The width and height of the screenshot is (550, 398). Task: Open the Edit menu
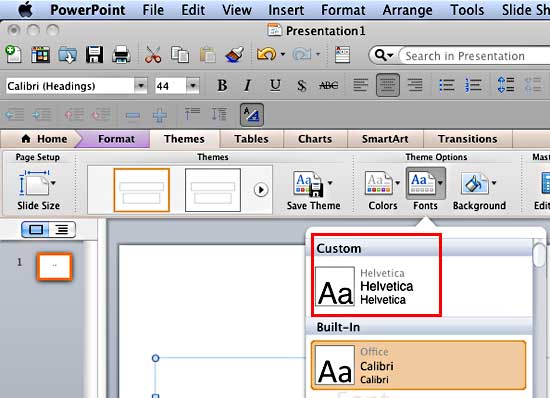[193, 10]
